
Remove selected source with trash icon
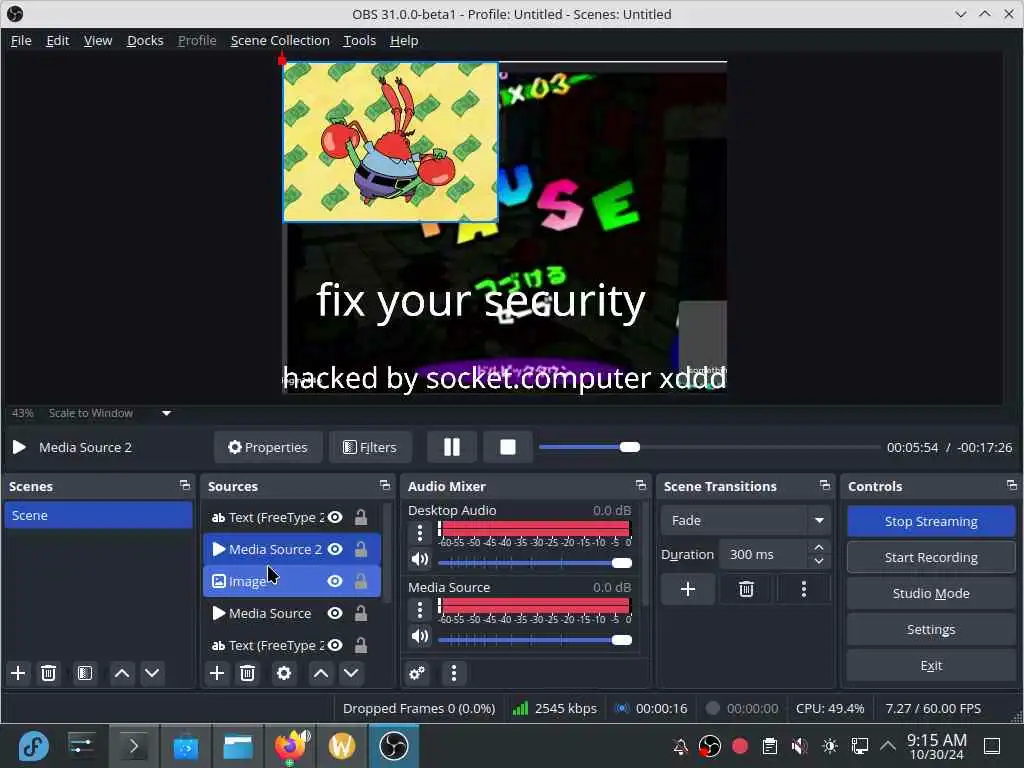click(x=248, y=673)
